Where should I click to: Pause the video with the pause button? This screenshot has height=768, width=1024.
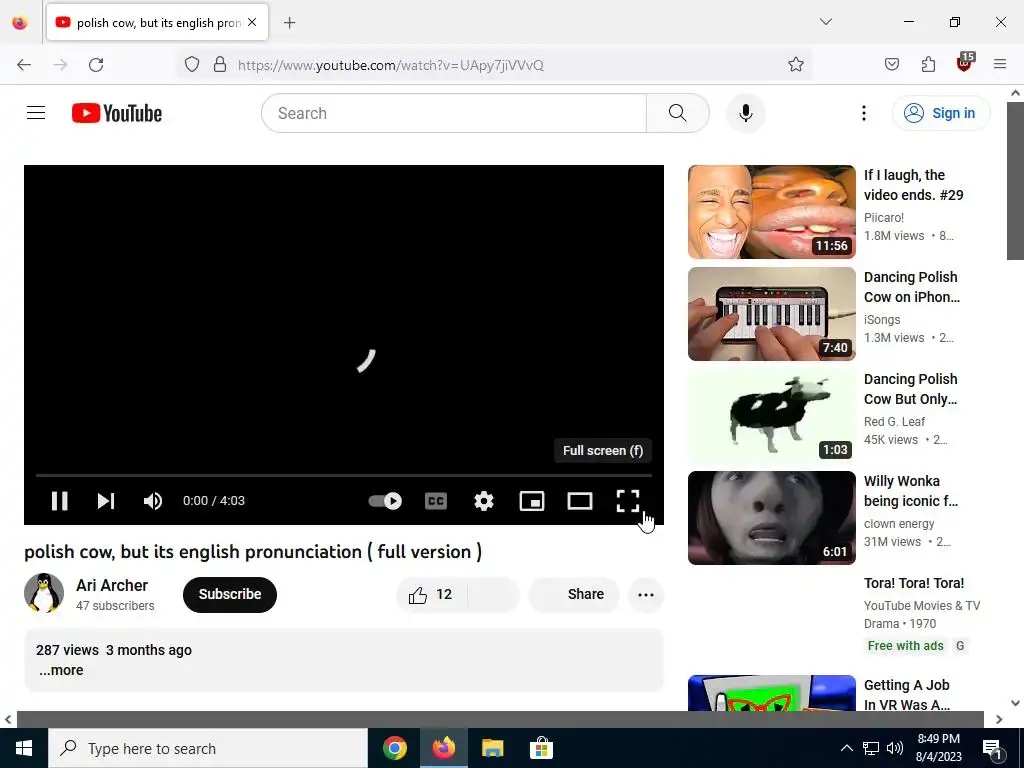click(x=59, y=501)
